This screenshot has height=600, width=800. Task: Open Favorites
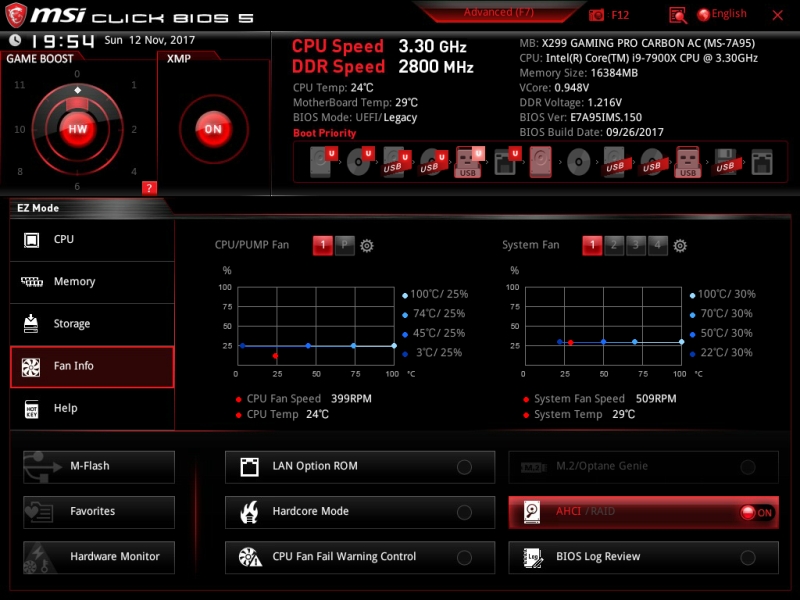coord(99,512)
